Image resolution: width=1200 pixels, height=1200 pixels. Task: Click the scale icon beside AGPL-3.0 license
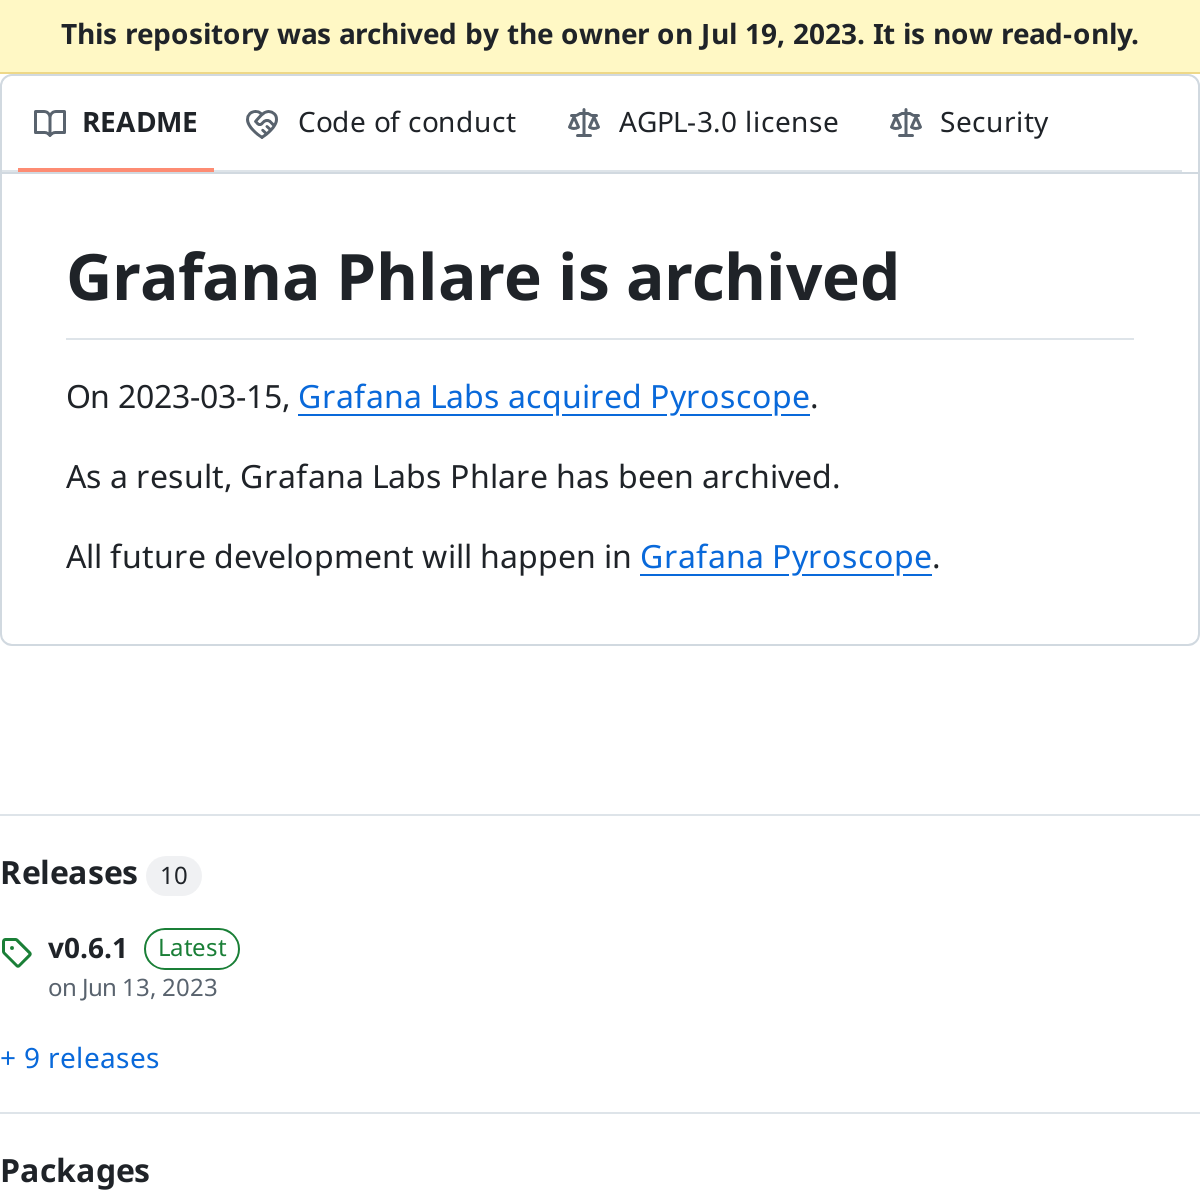click(584, 123)
